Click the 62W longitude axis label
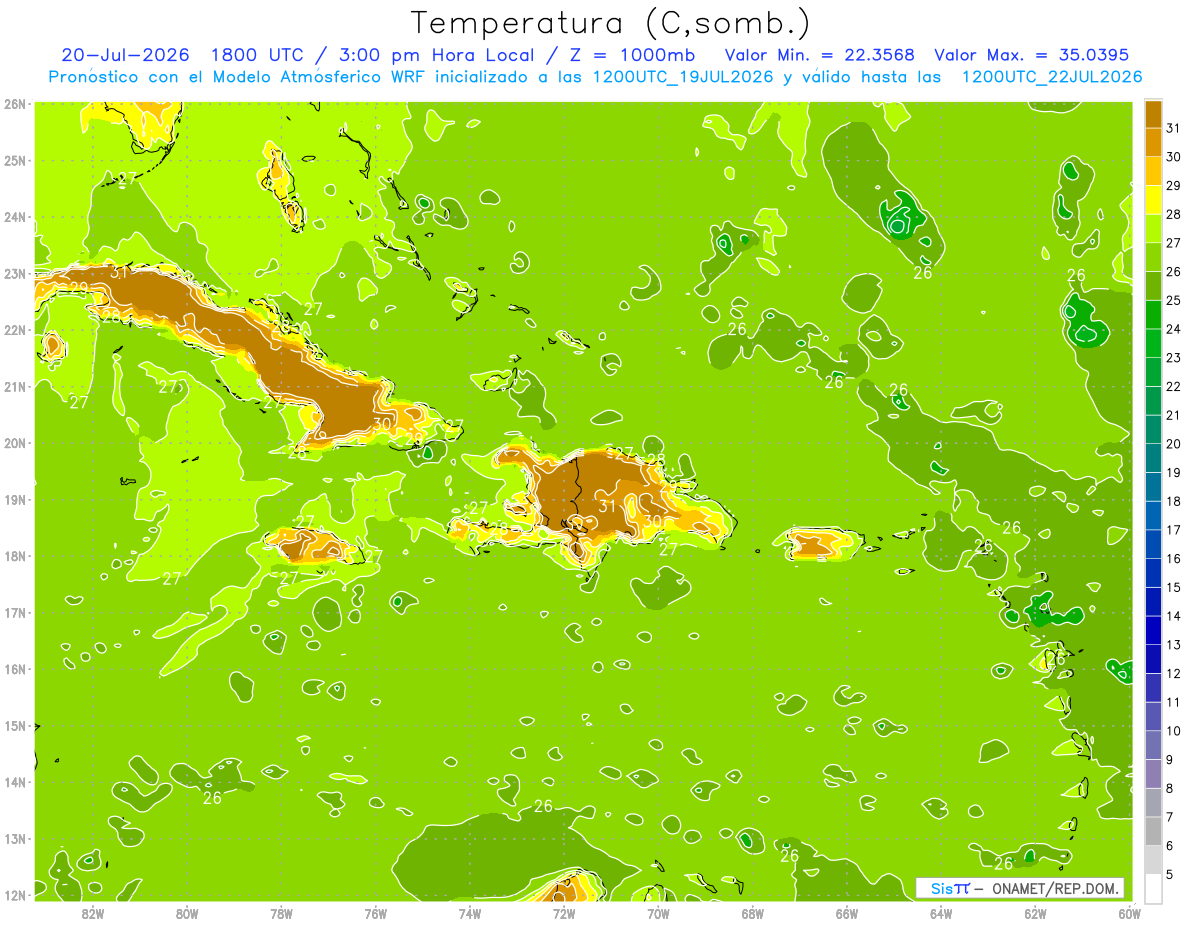This screenshot has height=927, width=1200. coord(1035,912)
